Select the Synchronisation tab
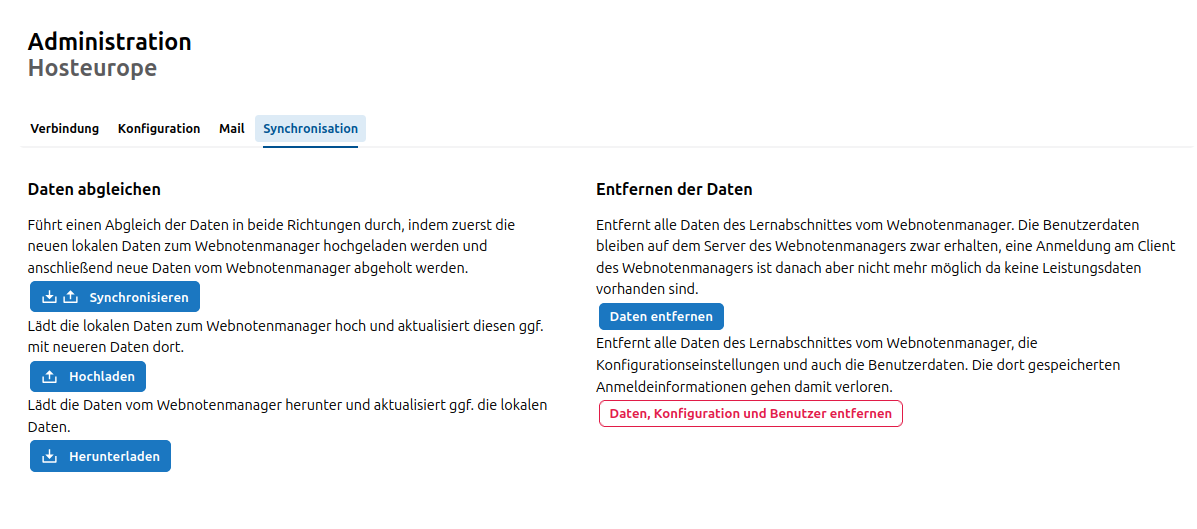The height and width of the screenshot is (529, 1197). click(x=310, y=129)
